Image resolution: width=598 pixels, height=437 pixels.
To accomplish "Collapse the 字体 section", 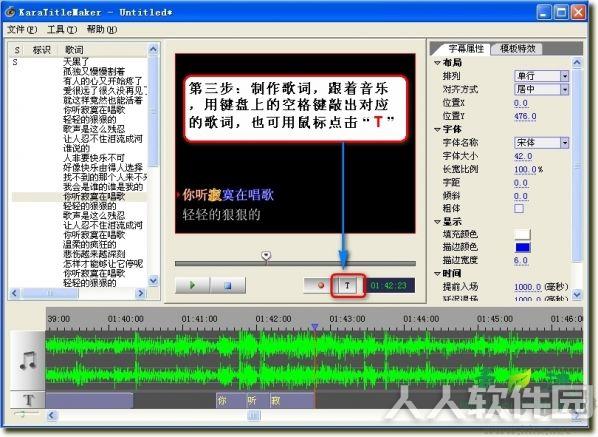I will (437, 129).
